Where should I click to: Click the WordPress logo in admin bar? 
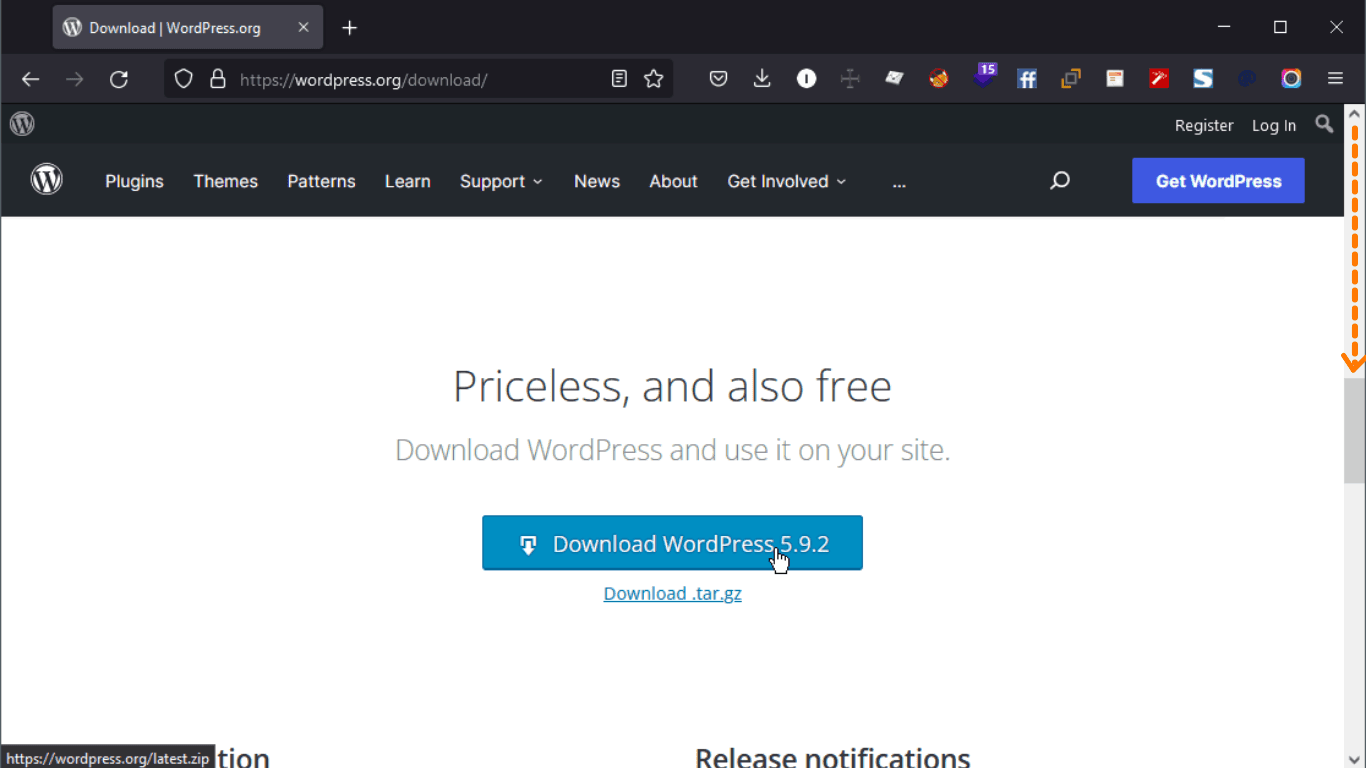click(22, 124)
